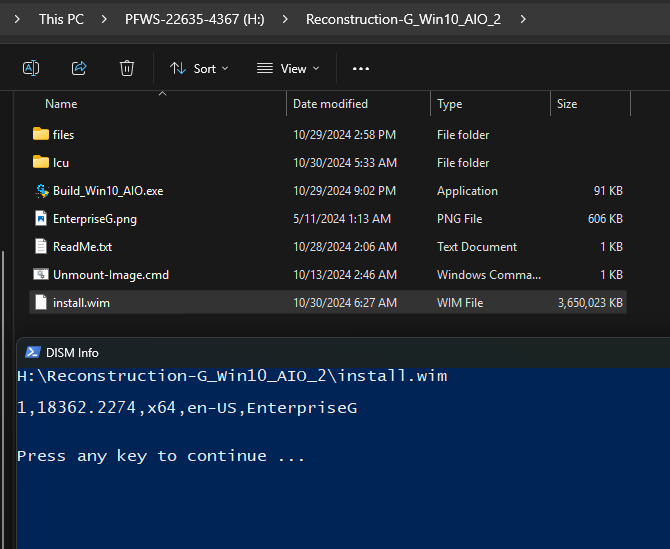670x549 pixels.
Task: Click the 91 KB size value
Action: [608, 191]
